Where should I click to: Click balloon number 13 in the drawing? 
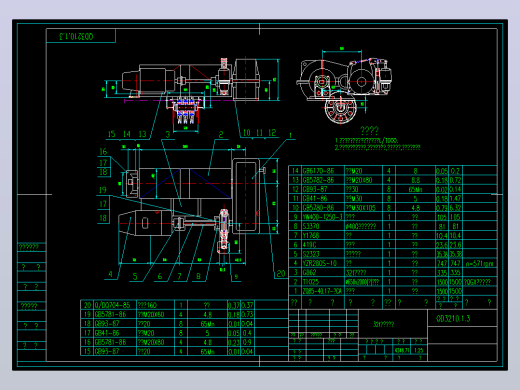click(x=142, y=134)
